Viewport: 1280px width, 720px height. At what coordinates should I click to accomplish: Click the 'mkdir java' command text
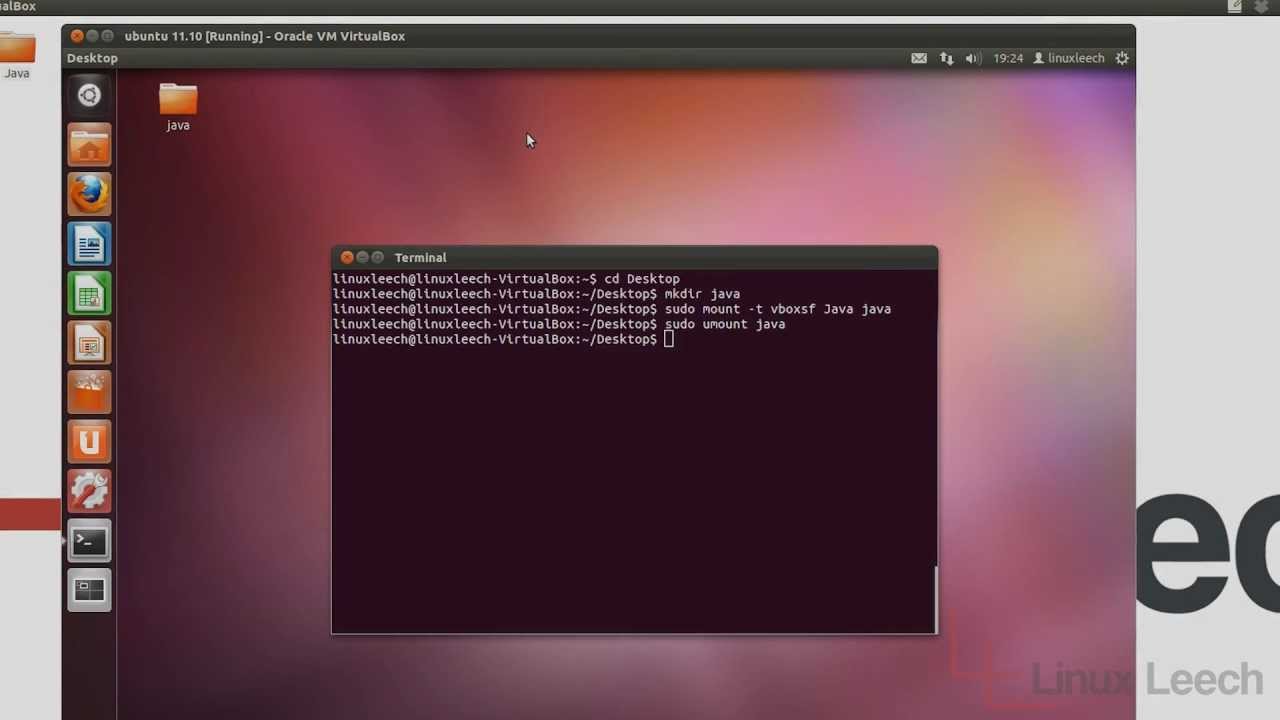tap(702, 294)
